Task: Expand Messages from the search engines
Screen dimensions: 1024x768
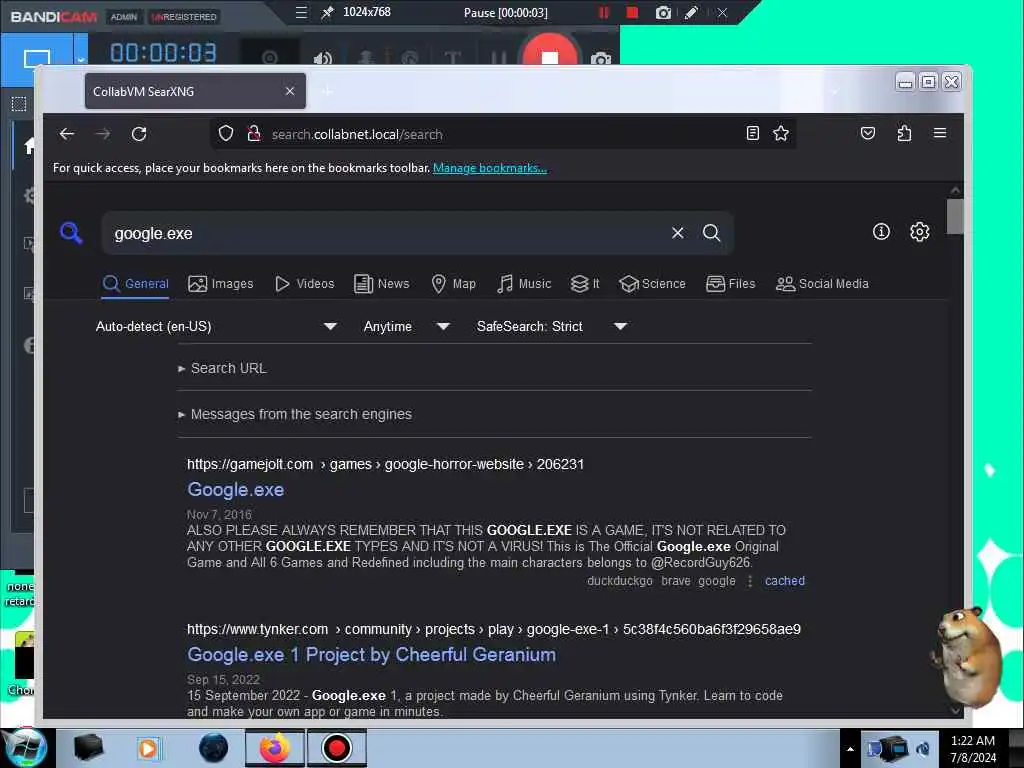Action: [295, 414]
